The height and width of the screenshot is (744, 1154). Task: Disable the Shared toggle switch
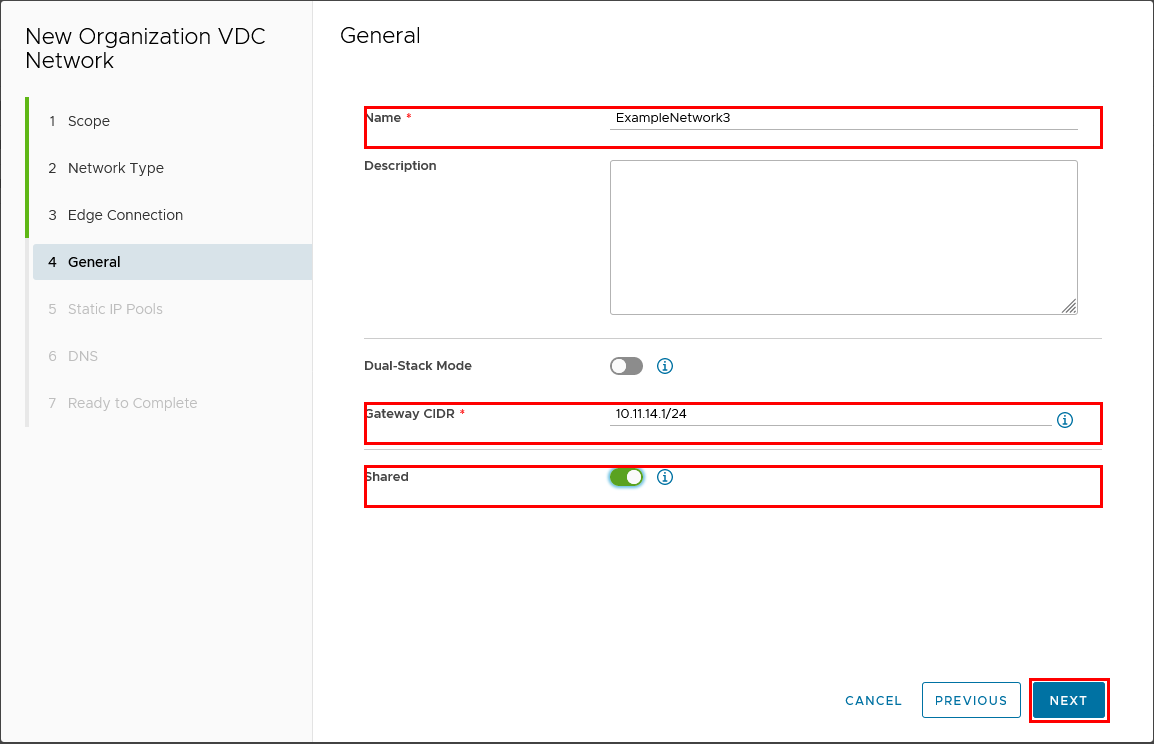point(627,477)
